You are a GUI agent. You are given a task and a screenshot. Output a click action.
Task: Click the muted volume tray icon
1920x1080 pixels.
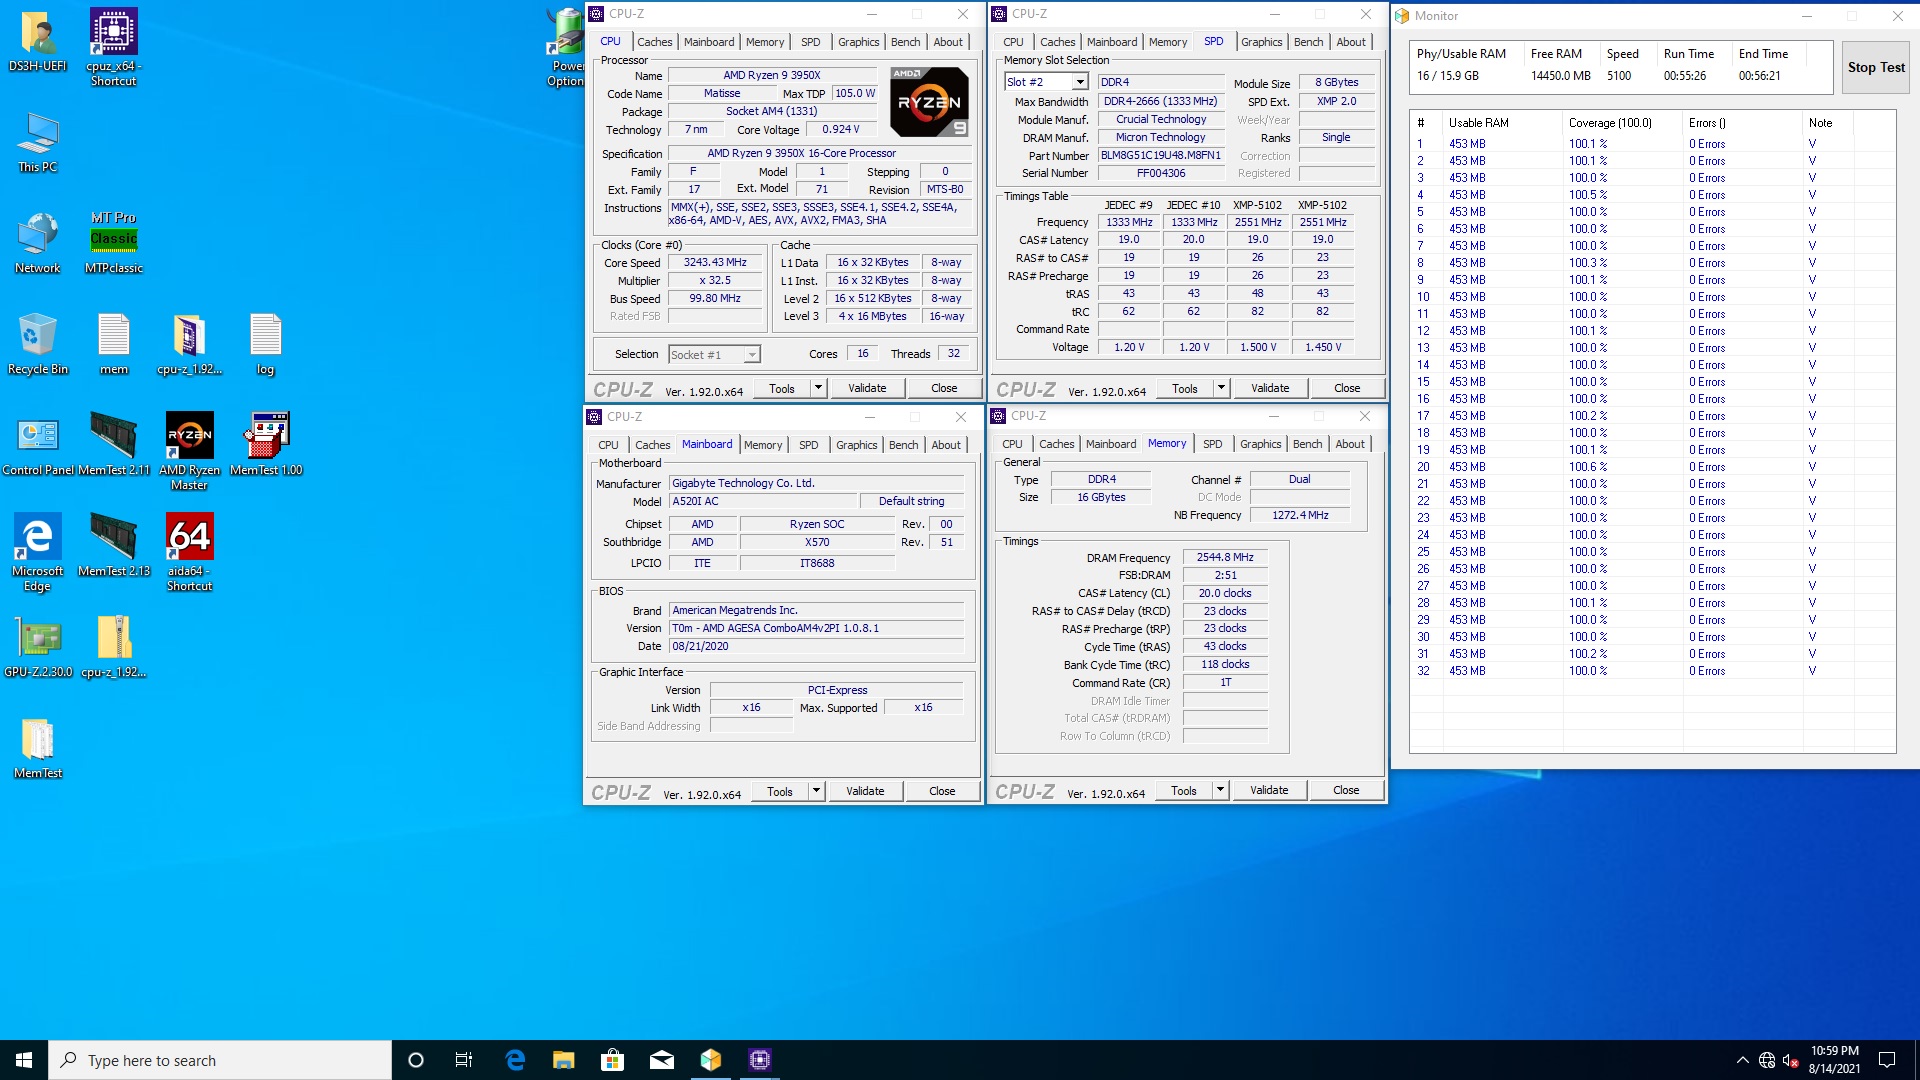click(x=1791, y=1060)
